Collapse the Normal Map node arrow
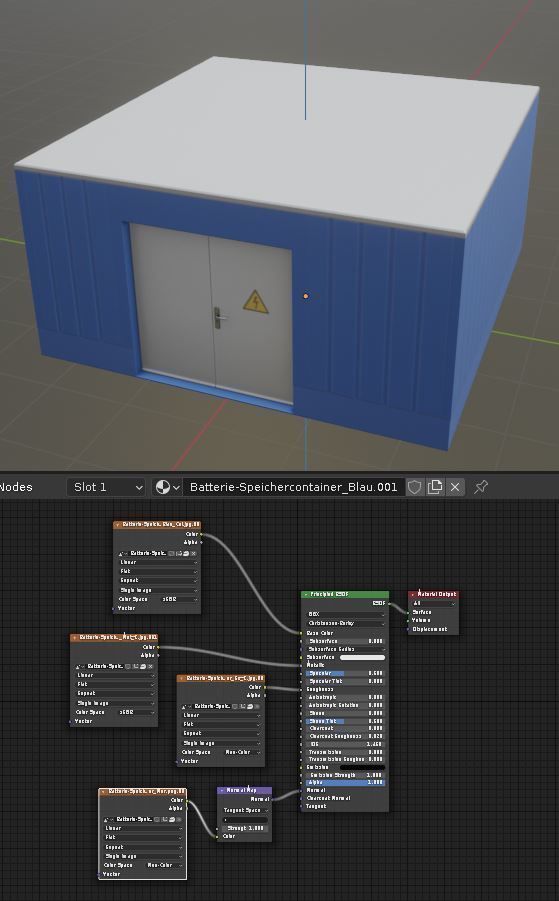The height and width of the screenshot is (901, 559). pos(222,790)
